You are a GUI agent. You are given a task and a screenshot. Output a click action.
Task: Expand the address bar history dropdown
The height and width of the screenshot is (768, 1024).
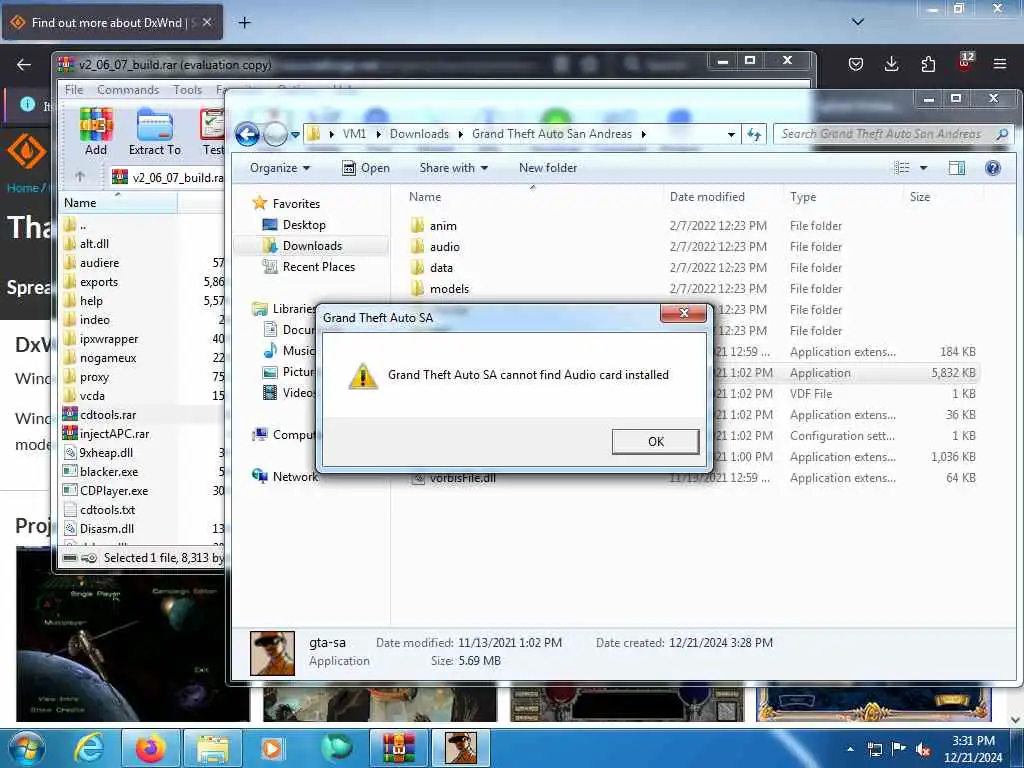731,135
